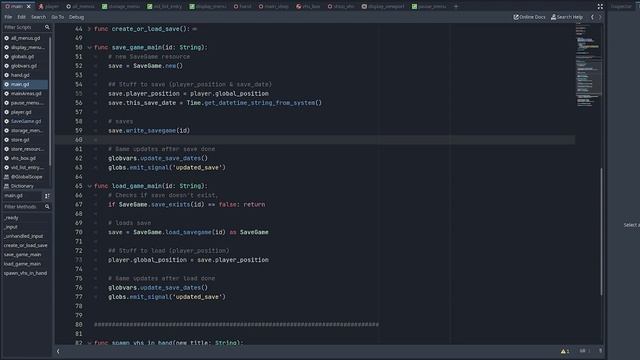Open @GlobalScope documentation entry
The width and height of the screenshot is (640, 360).
pos(25,177)
